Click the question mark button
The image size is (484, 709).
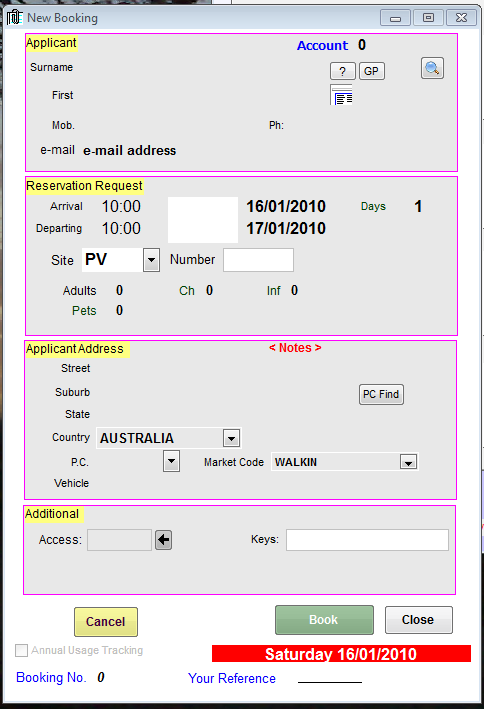[342, 71]
